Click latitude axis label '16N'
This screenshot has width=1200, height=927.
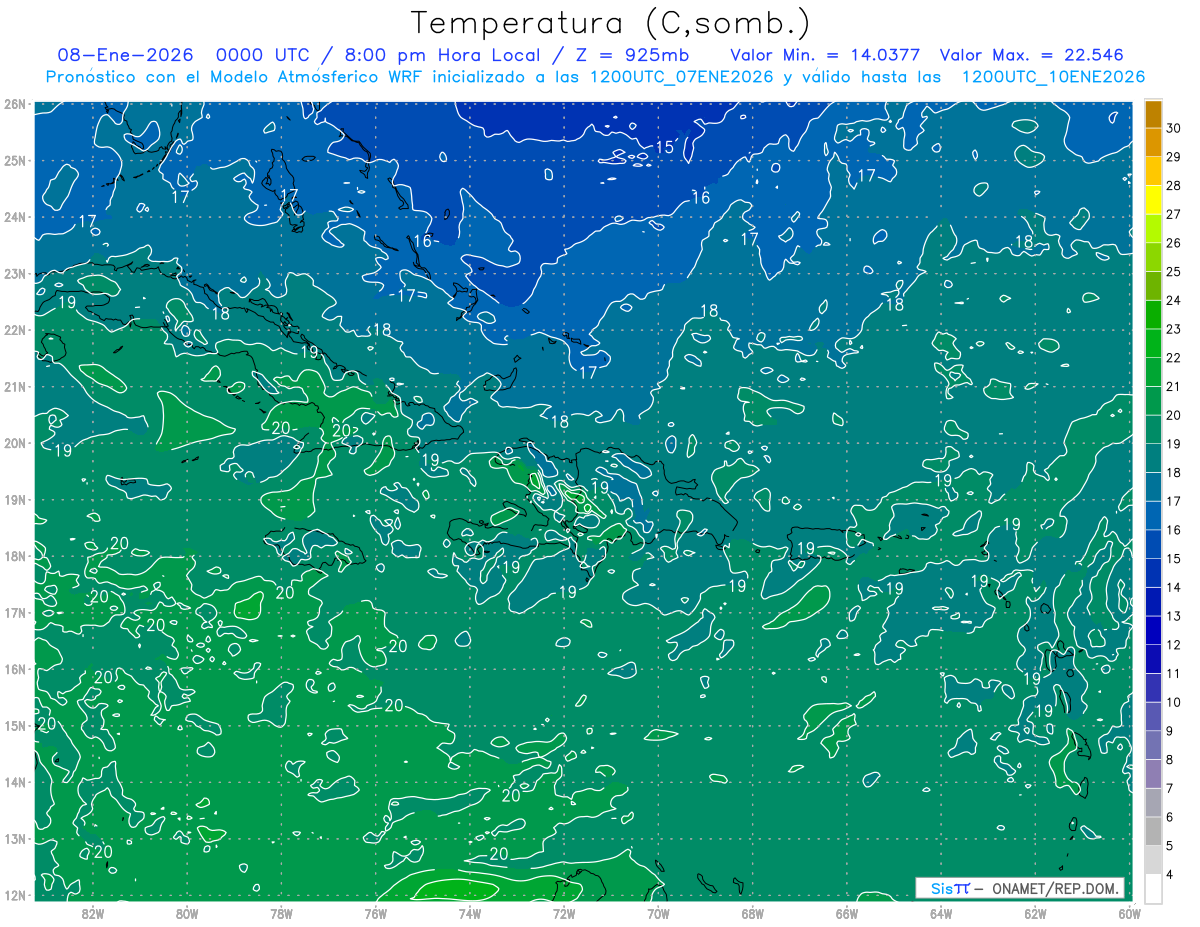(14, 669)
